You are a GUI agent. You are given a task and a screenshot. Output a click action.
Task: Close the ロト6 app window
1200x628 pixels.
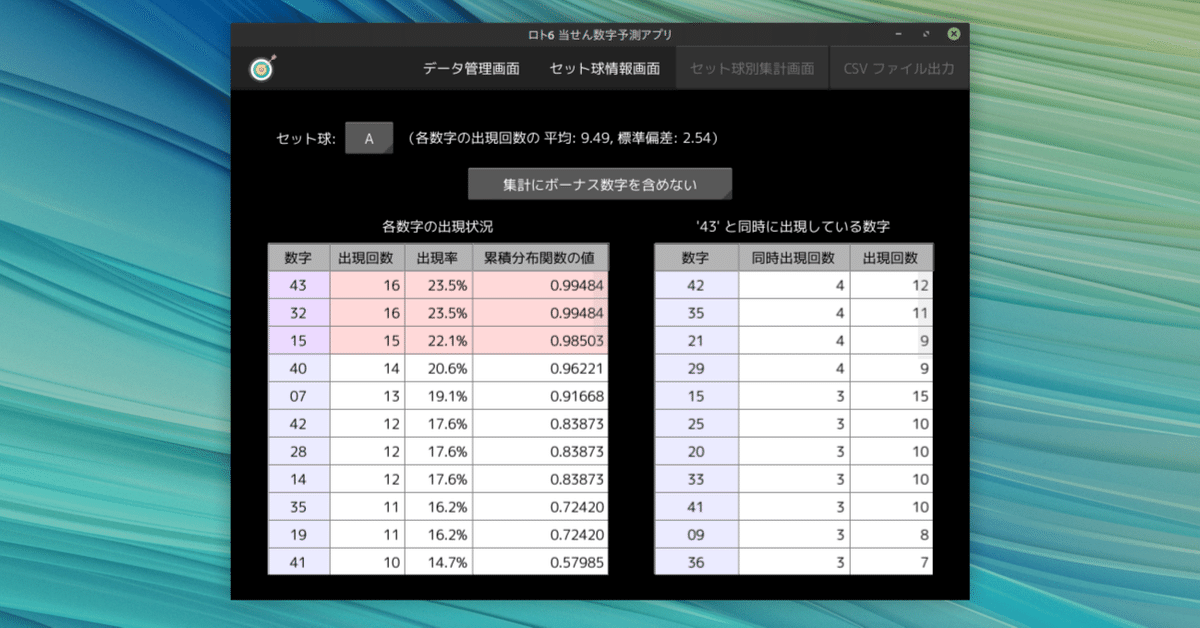pos(954,34)
